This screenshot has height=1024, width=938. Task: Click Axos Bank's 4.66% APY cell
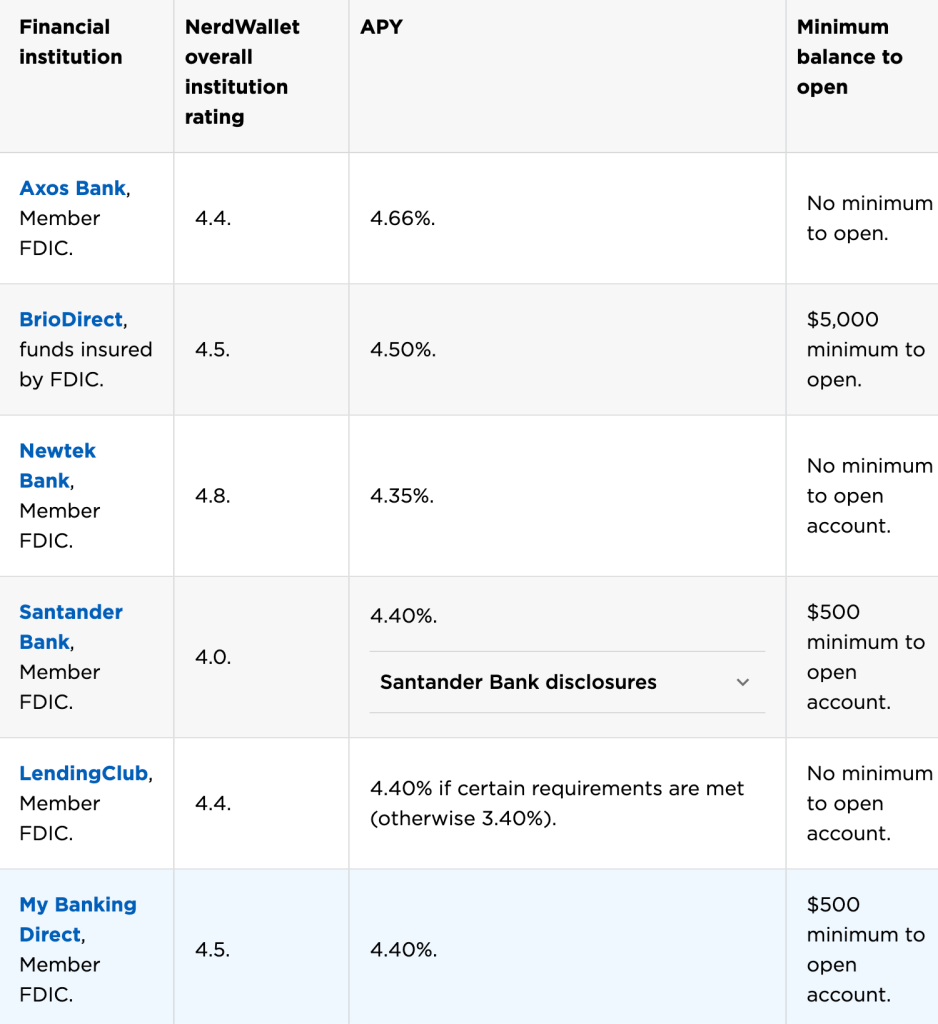coord(403,218)
